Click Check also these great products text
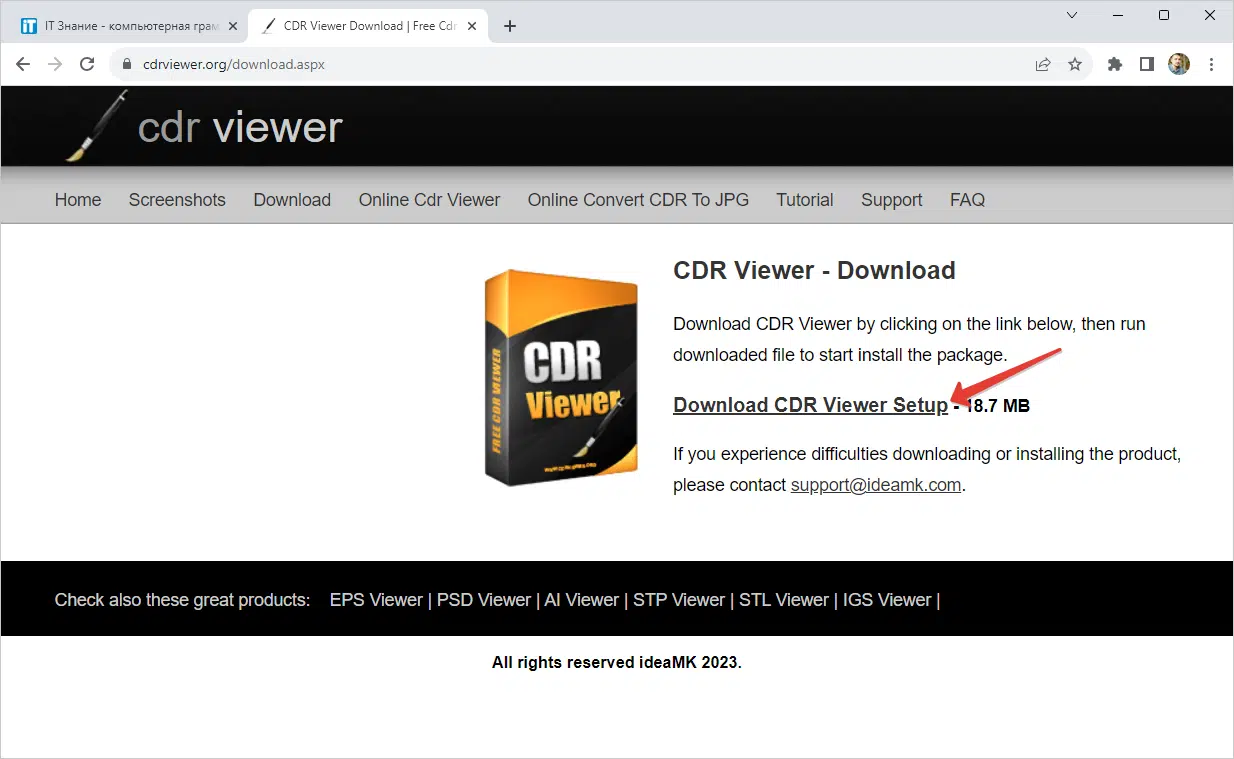 [x=182, y=600]
